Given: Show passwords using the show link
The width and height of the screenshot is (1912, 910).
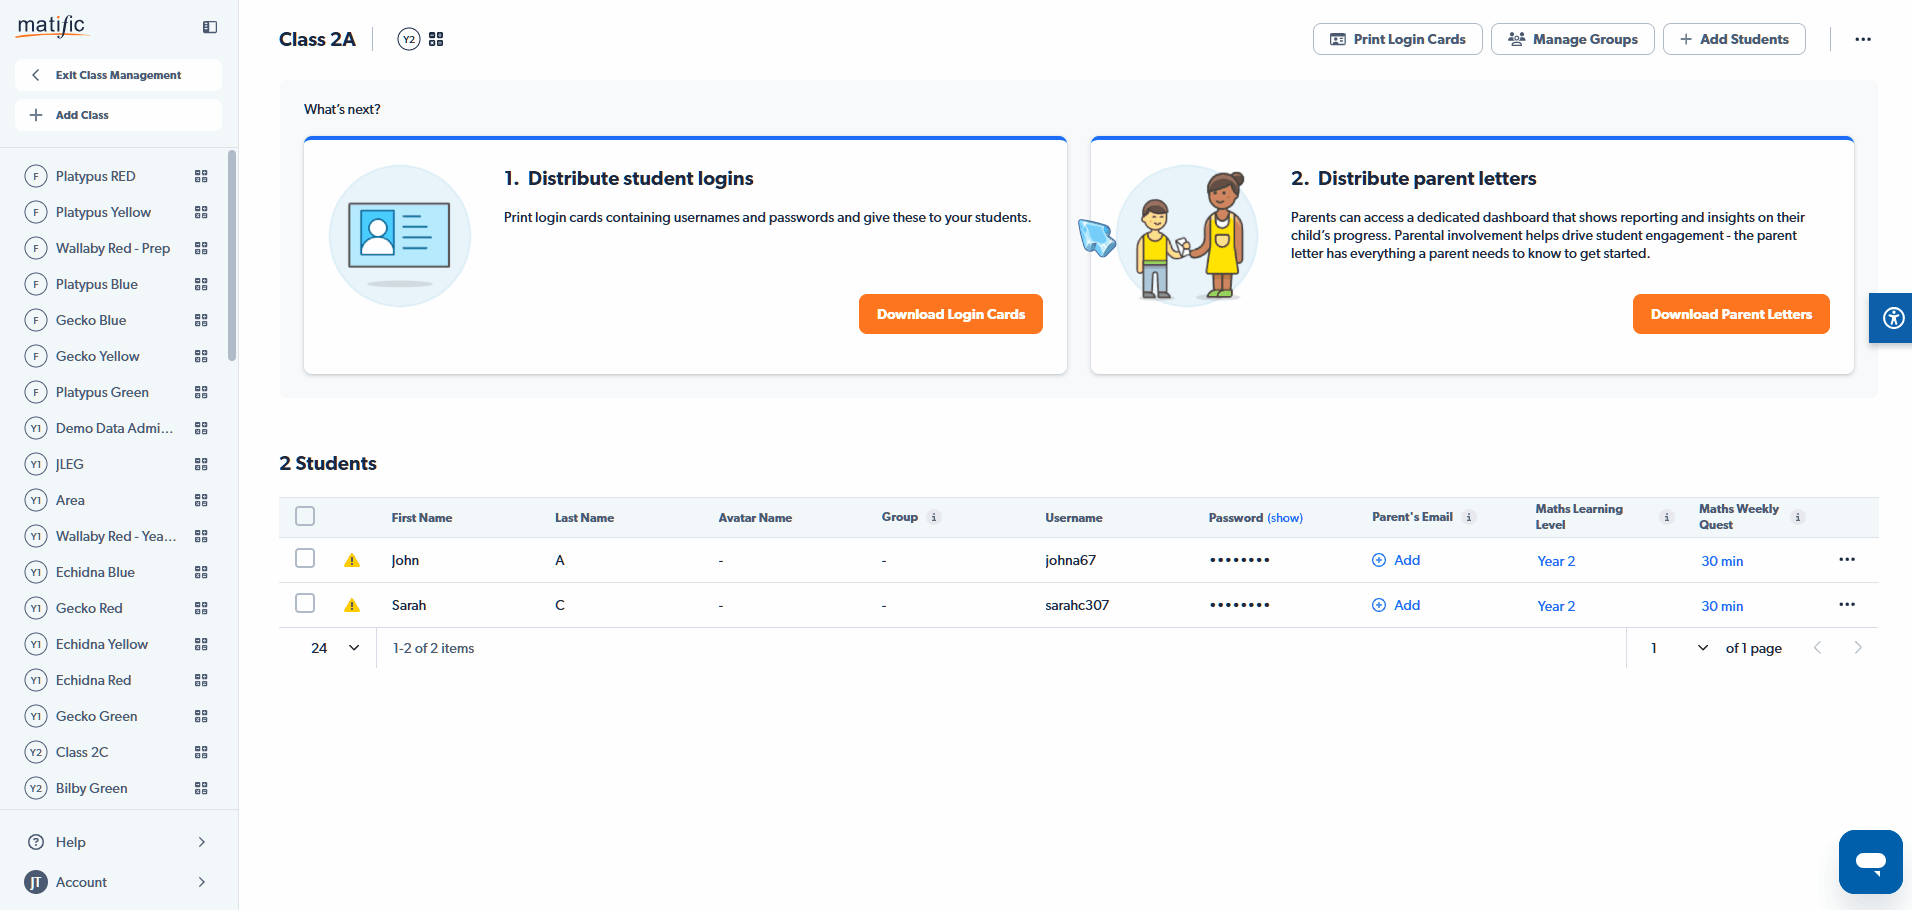Looking at the screenshot, I should click(1284, 517).
